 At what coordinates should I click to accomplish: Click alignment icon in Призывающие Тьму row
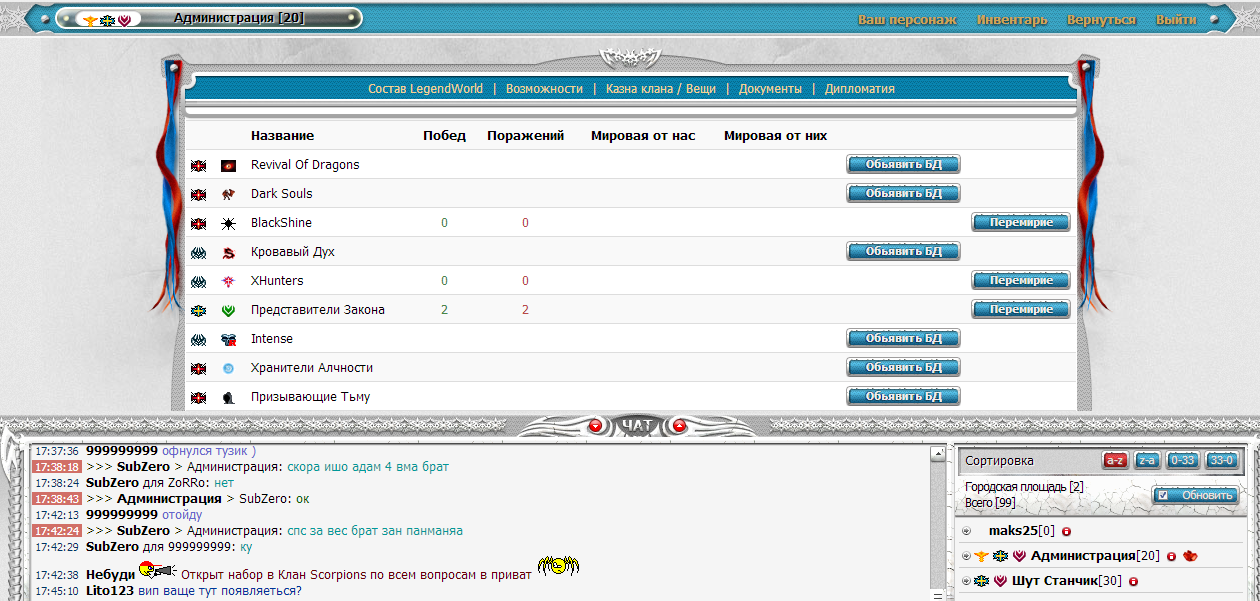coord(198,397)
